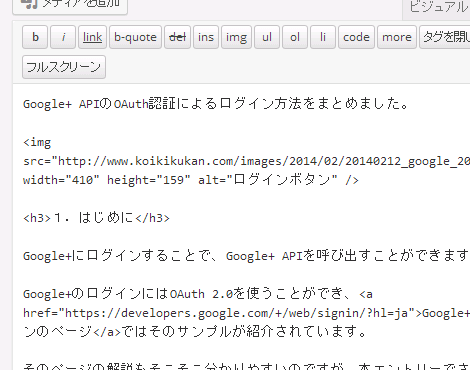Image resolution: width=470 pixels, height=370 pixels.
Task: Click the line about Google+ APIを呼び出す
Action: (x=246, y=256)
